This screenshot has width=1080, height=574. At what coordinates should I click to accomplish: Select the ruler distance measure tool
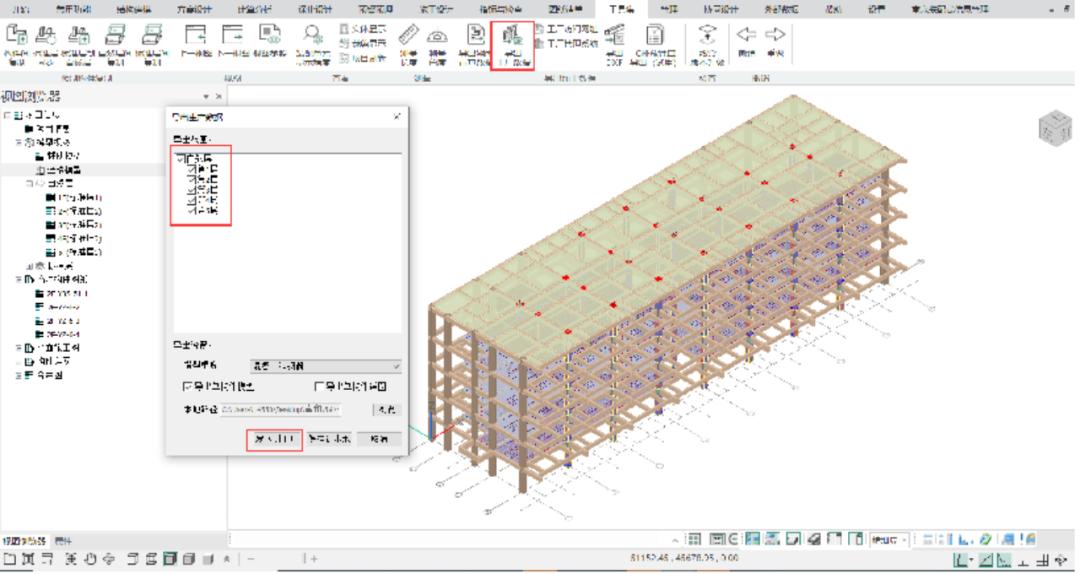(410, 35)
